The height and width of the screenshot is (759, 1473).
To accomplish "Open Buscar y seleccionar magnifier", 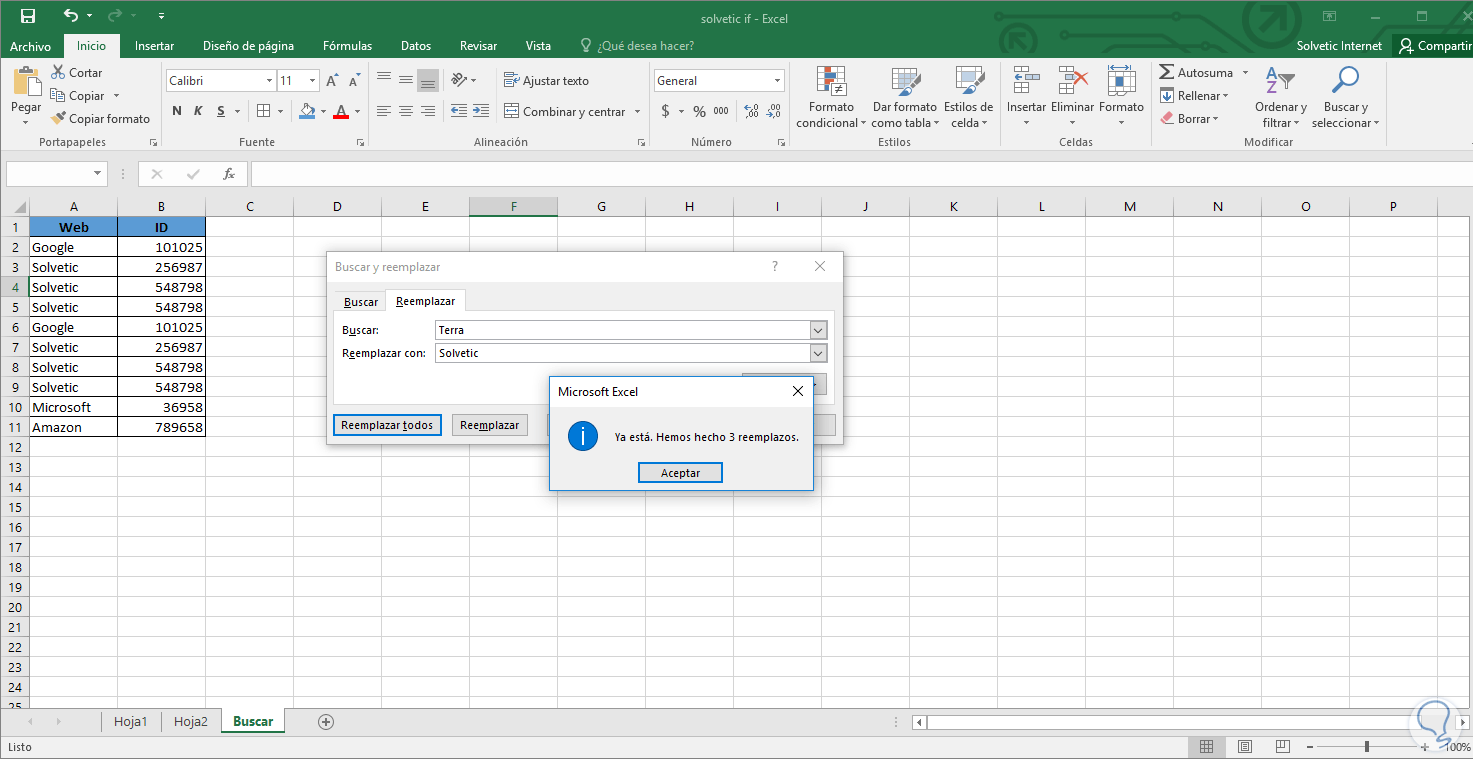I will 1345,81.
